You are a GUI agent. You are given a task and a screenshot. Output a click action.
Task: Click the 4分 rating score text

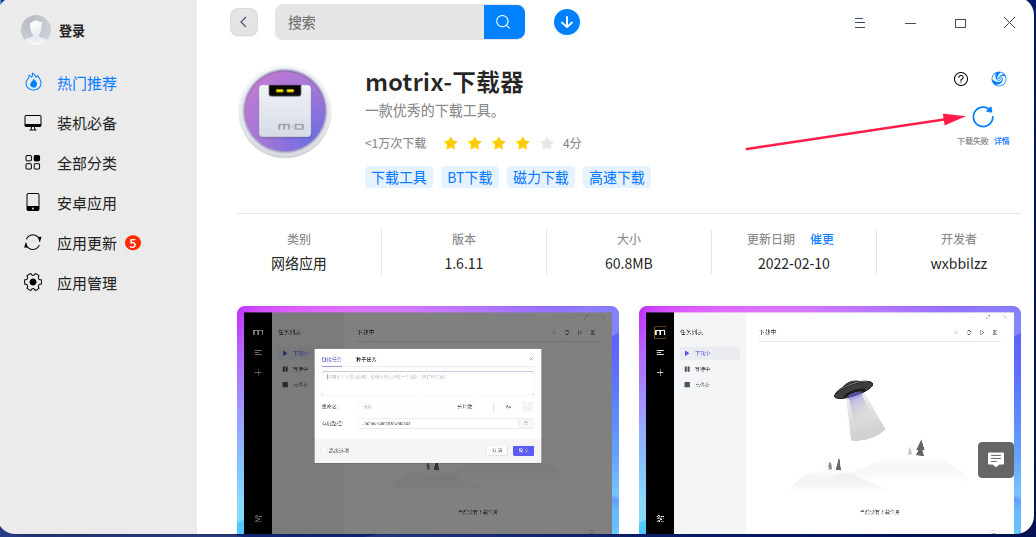[572, 143]
